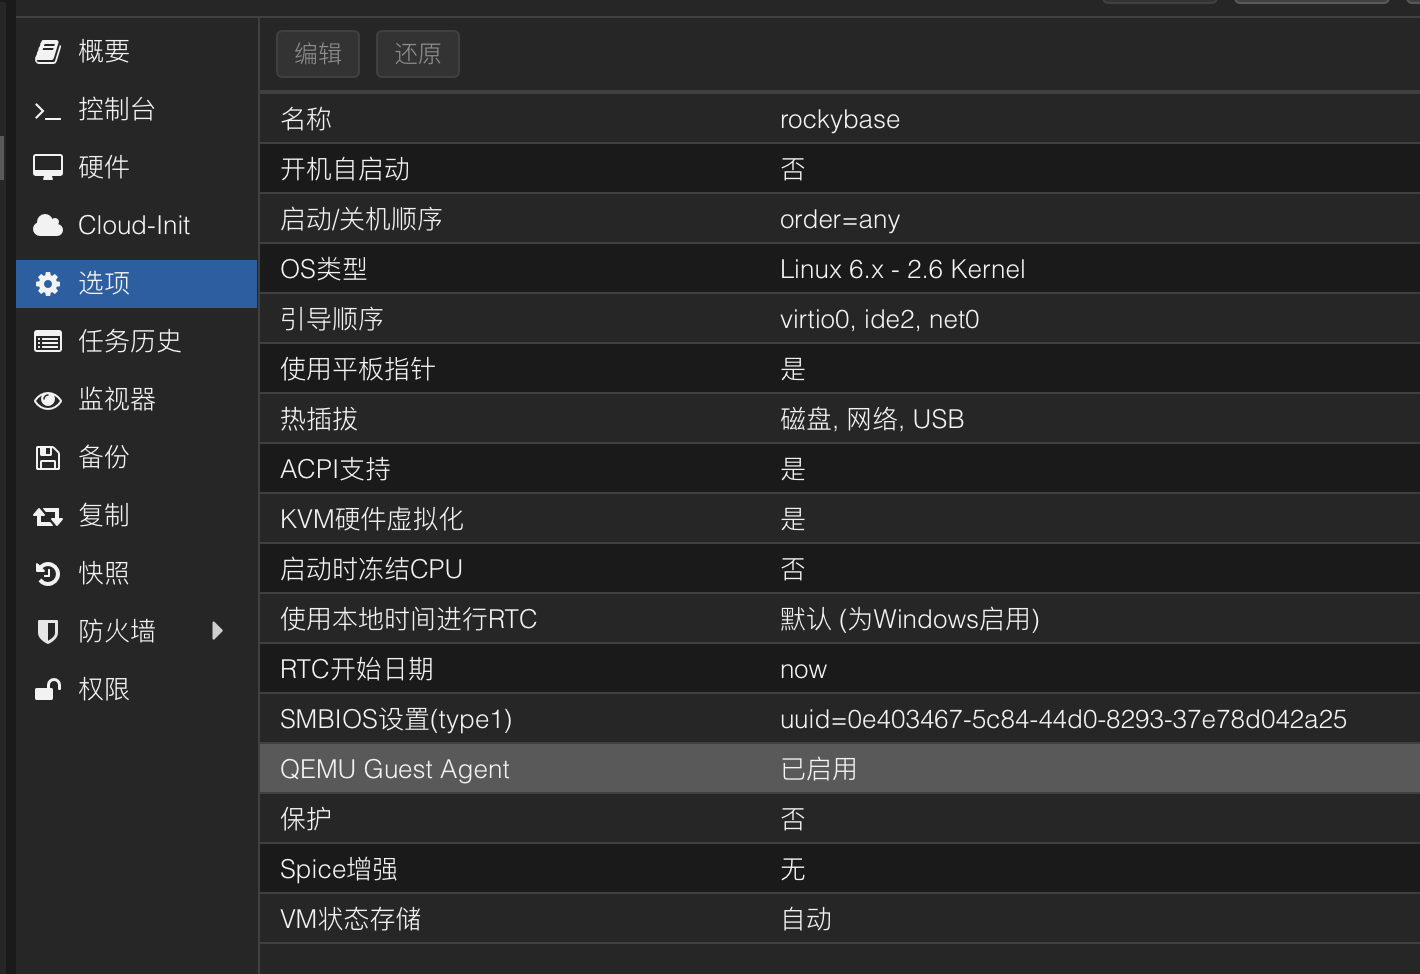Click the 还原 button

click(417, 54)
